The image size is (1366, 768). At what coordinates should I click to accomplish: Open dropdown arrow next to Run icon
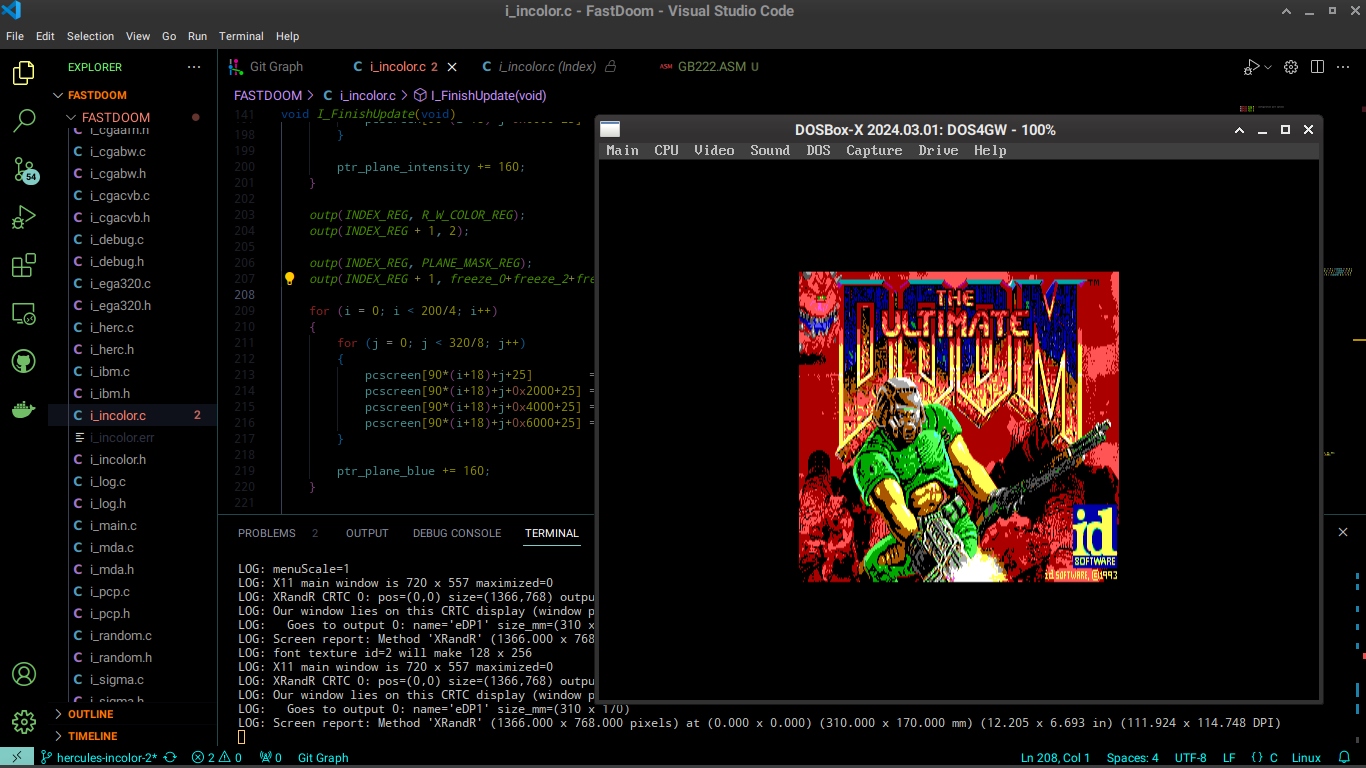1268,67
